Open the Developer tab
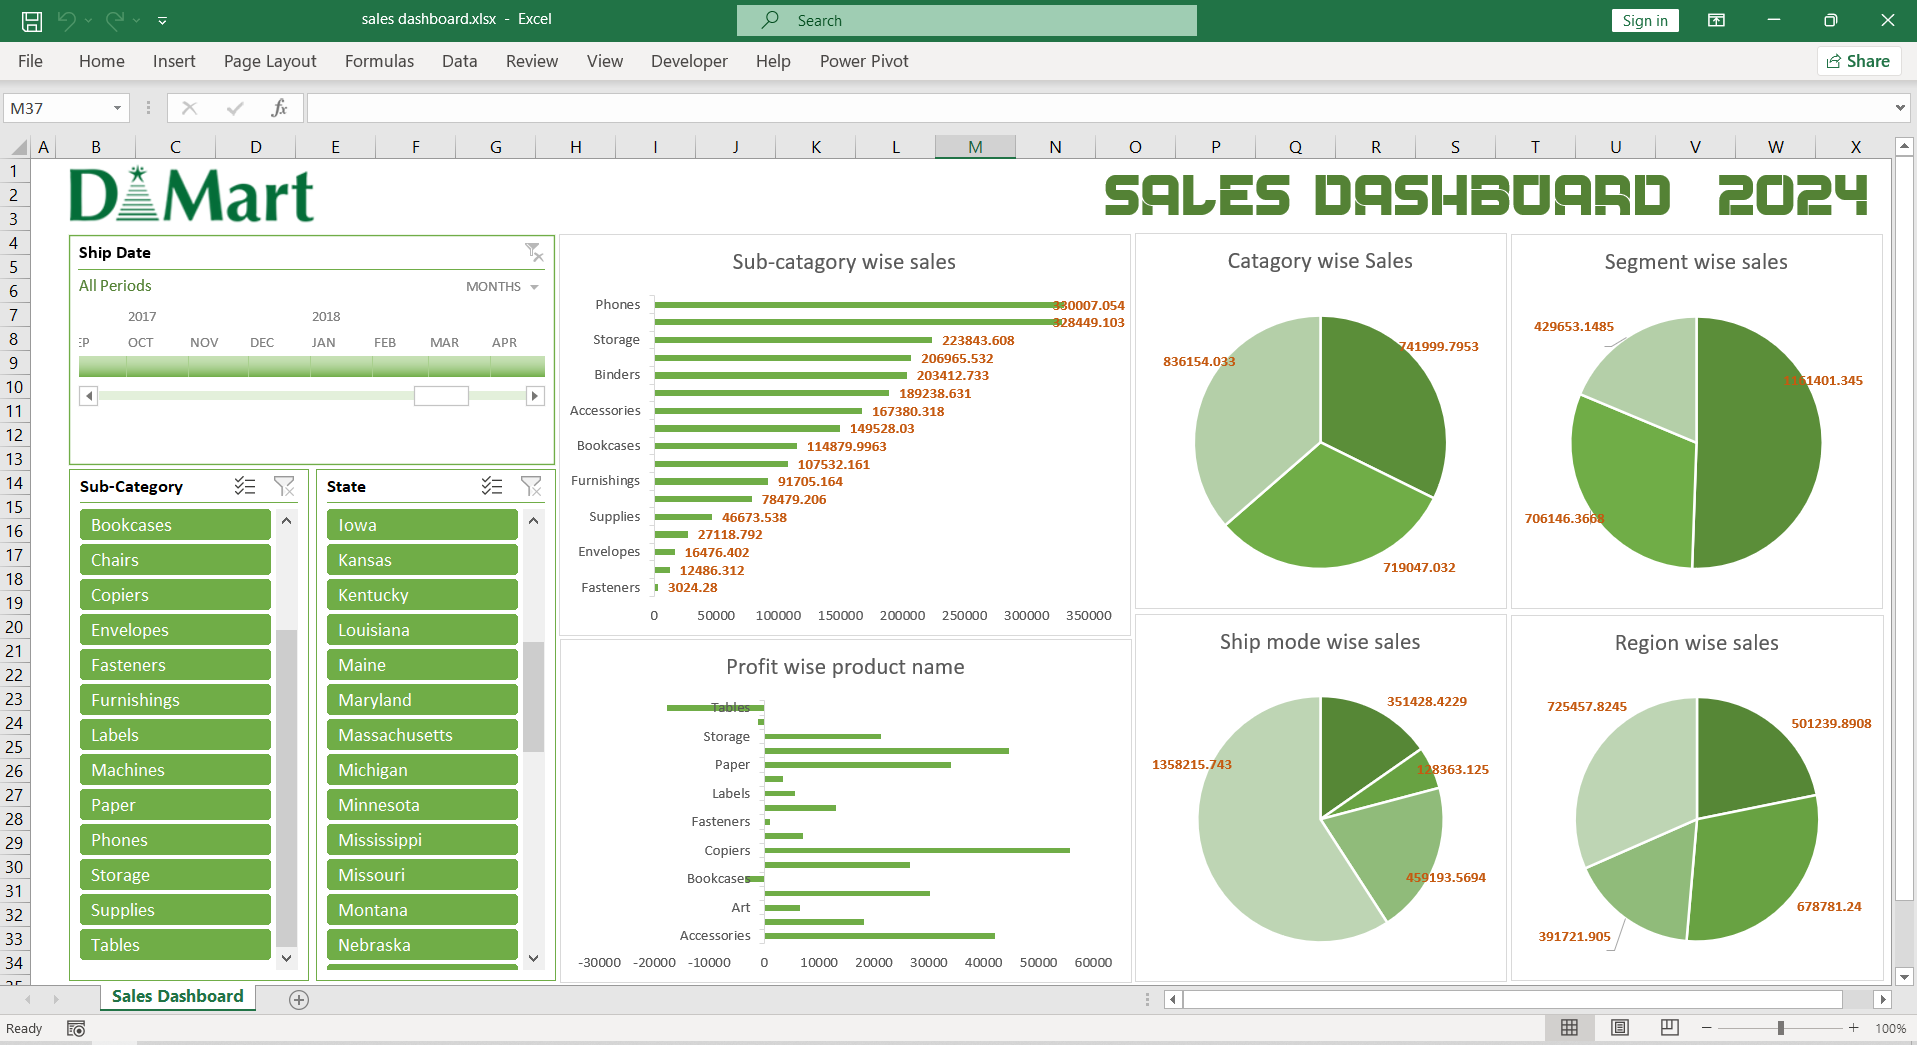Screen dimensions: 1917x1045 [x=689, y=61]
